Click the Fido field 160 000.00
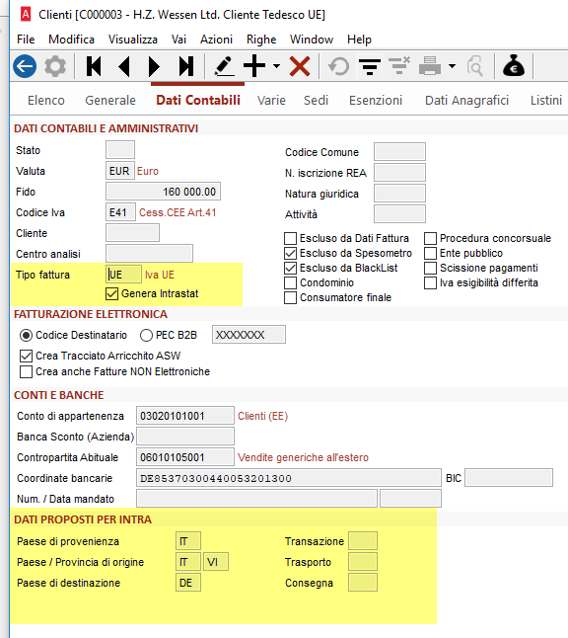This screenshot has width=568, height=638. point(163,191)
